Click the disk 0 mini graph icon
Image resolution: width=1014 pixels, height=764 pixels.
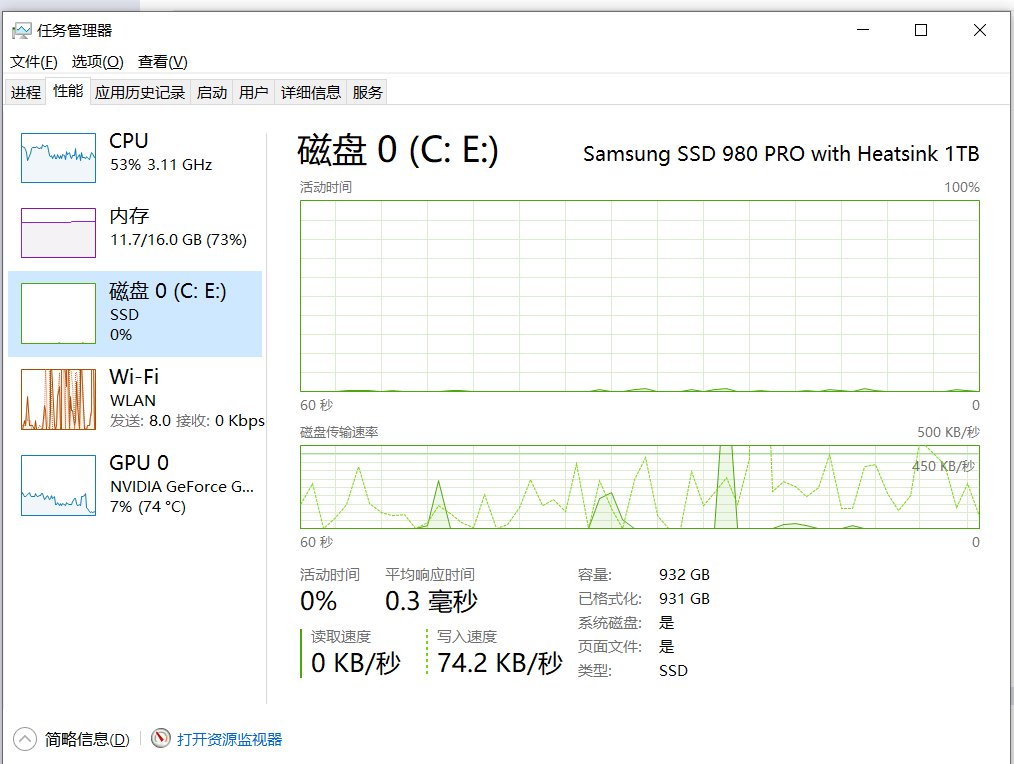(58, 313)
